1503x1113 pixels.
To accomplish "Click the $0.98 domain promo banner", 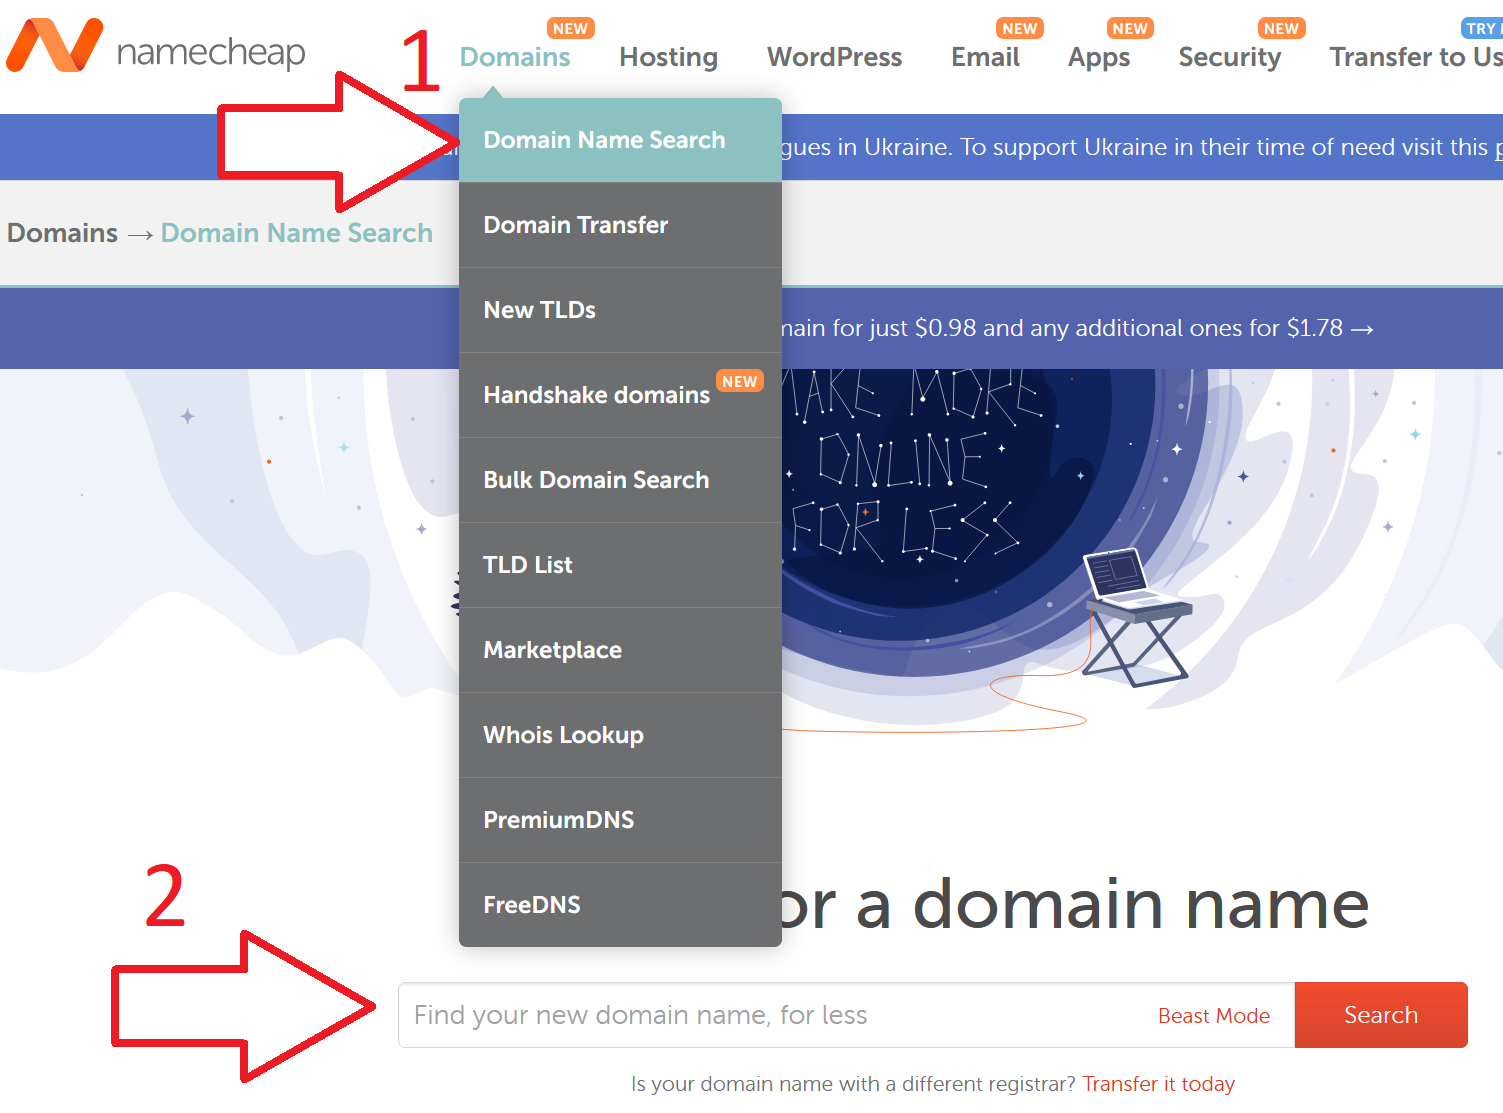I will click(x=1078, y=328).
